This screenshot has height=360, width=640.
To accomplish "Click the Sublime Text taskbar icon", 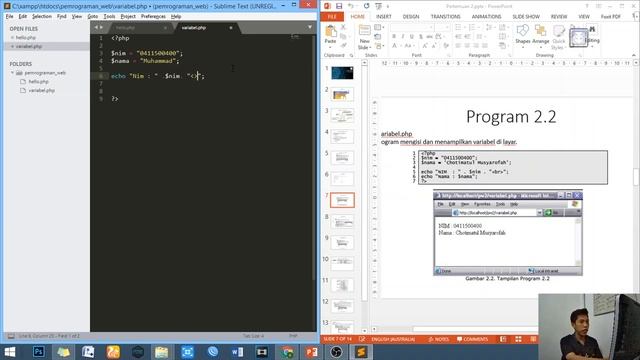I will click(x=361, y=352).
